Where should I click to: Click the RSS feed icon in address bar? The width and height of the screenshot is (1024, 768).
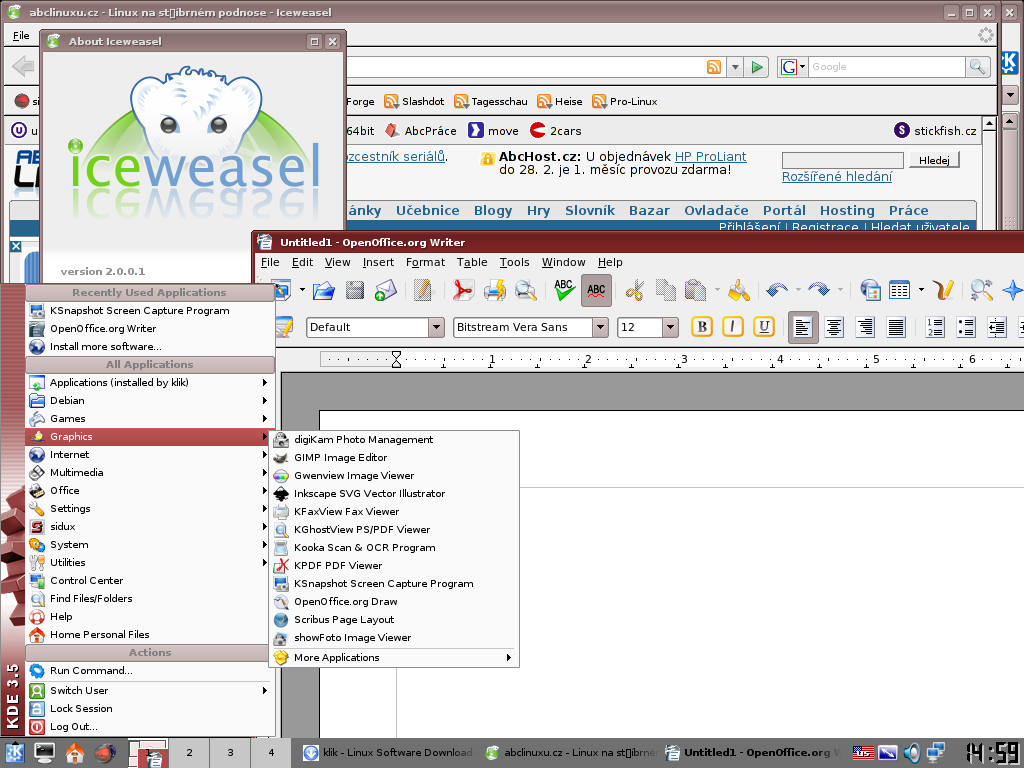pyautogui.click(x=714, y=67)
